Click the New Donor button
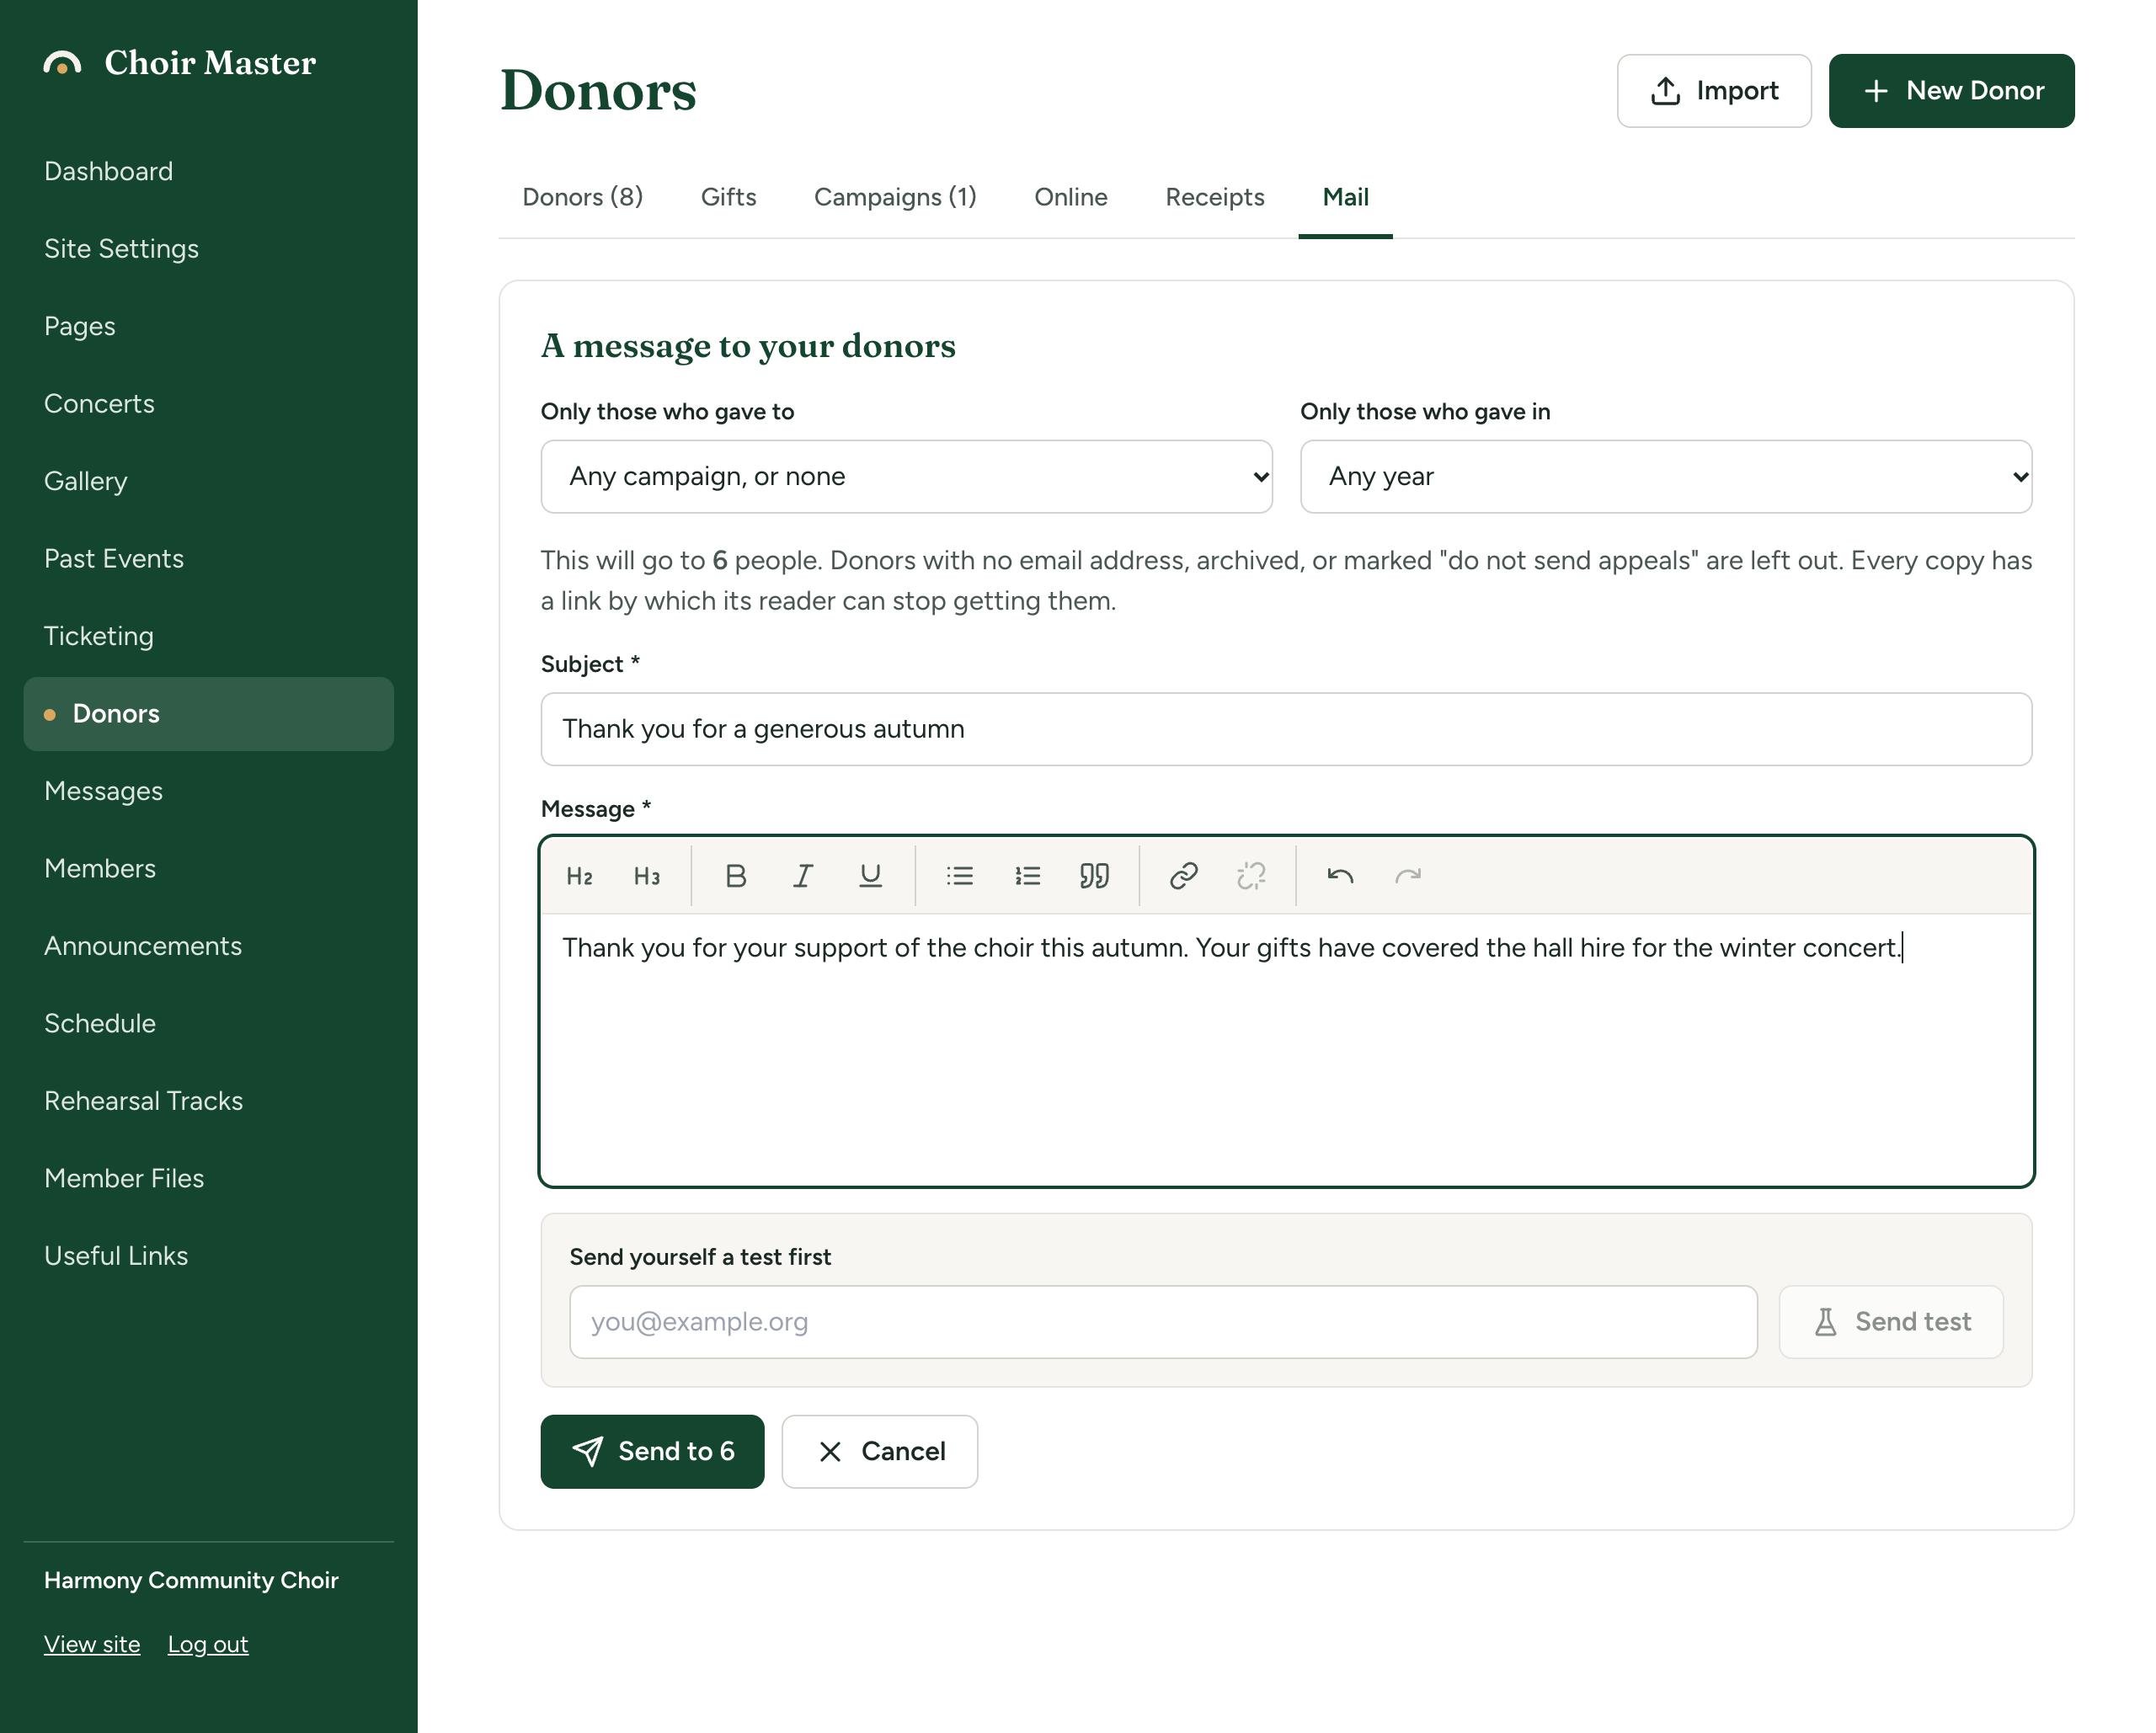The width and height of the screenshot is (2156, 1733). (x=1952, y=91)
